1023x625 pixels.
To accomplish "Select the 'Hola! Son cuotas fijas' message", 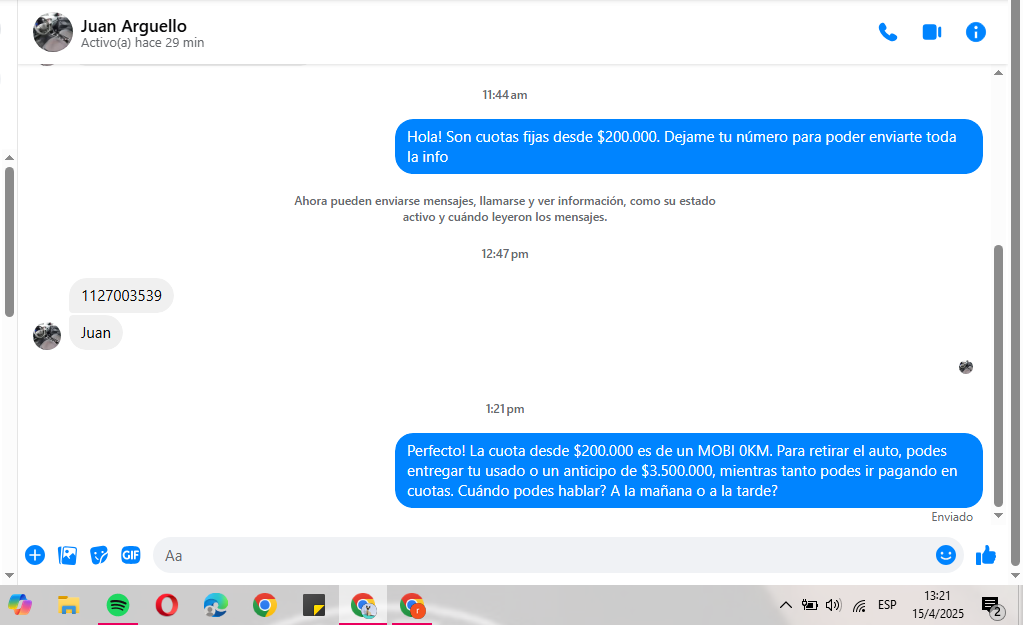I will point(689,147).
